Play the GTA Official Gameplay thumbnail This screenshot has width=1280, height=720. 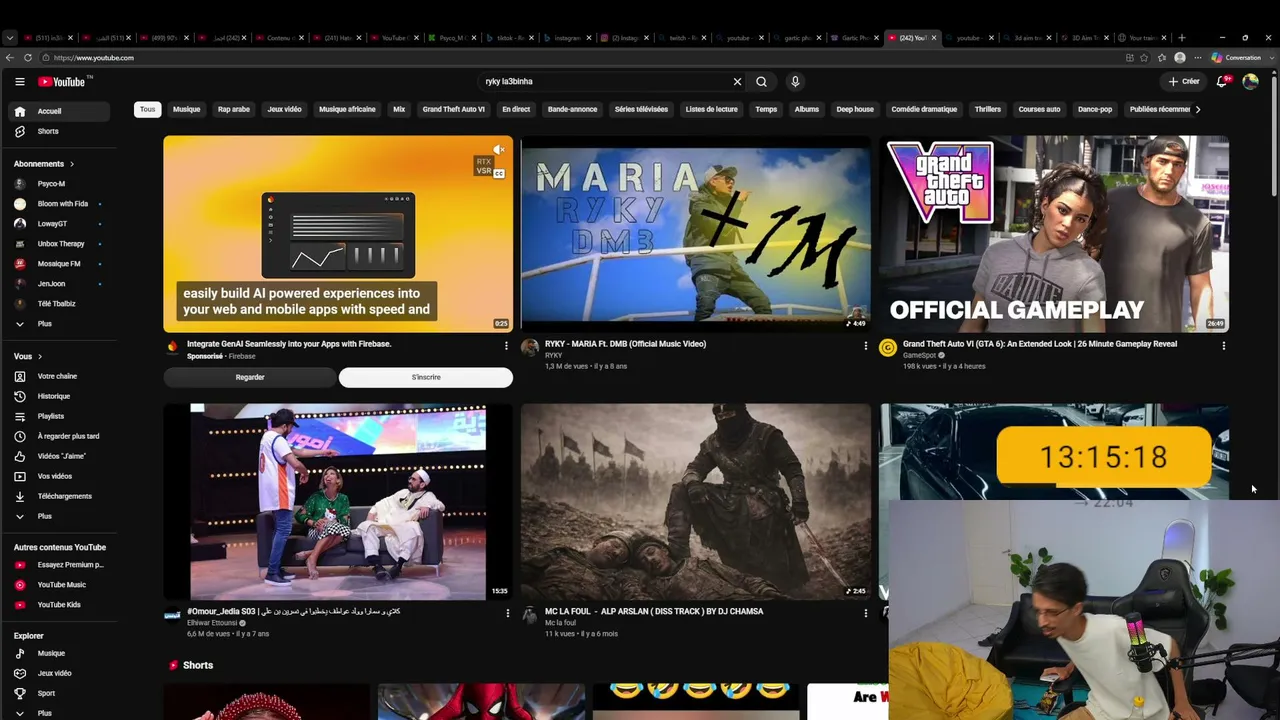coord(1054,234)
